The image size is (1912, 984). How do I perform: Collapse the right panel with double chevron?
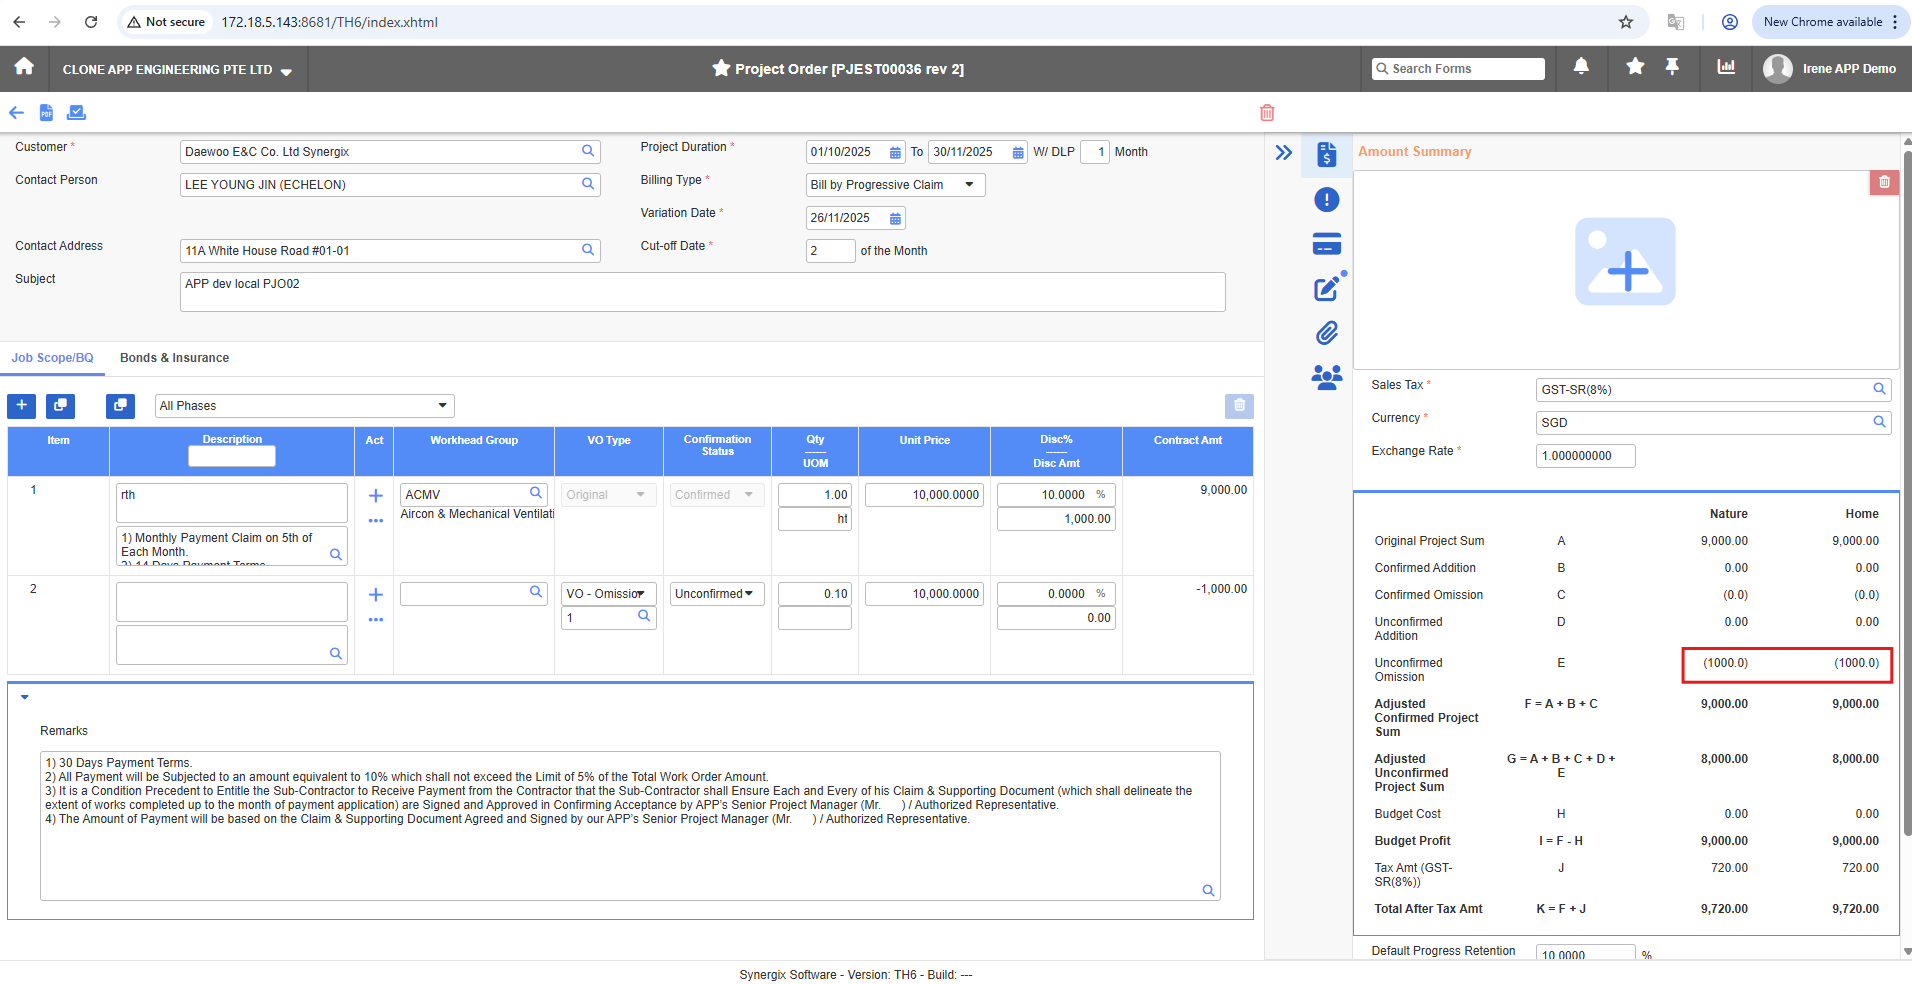coord(1284,153)
